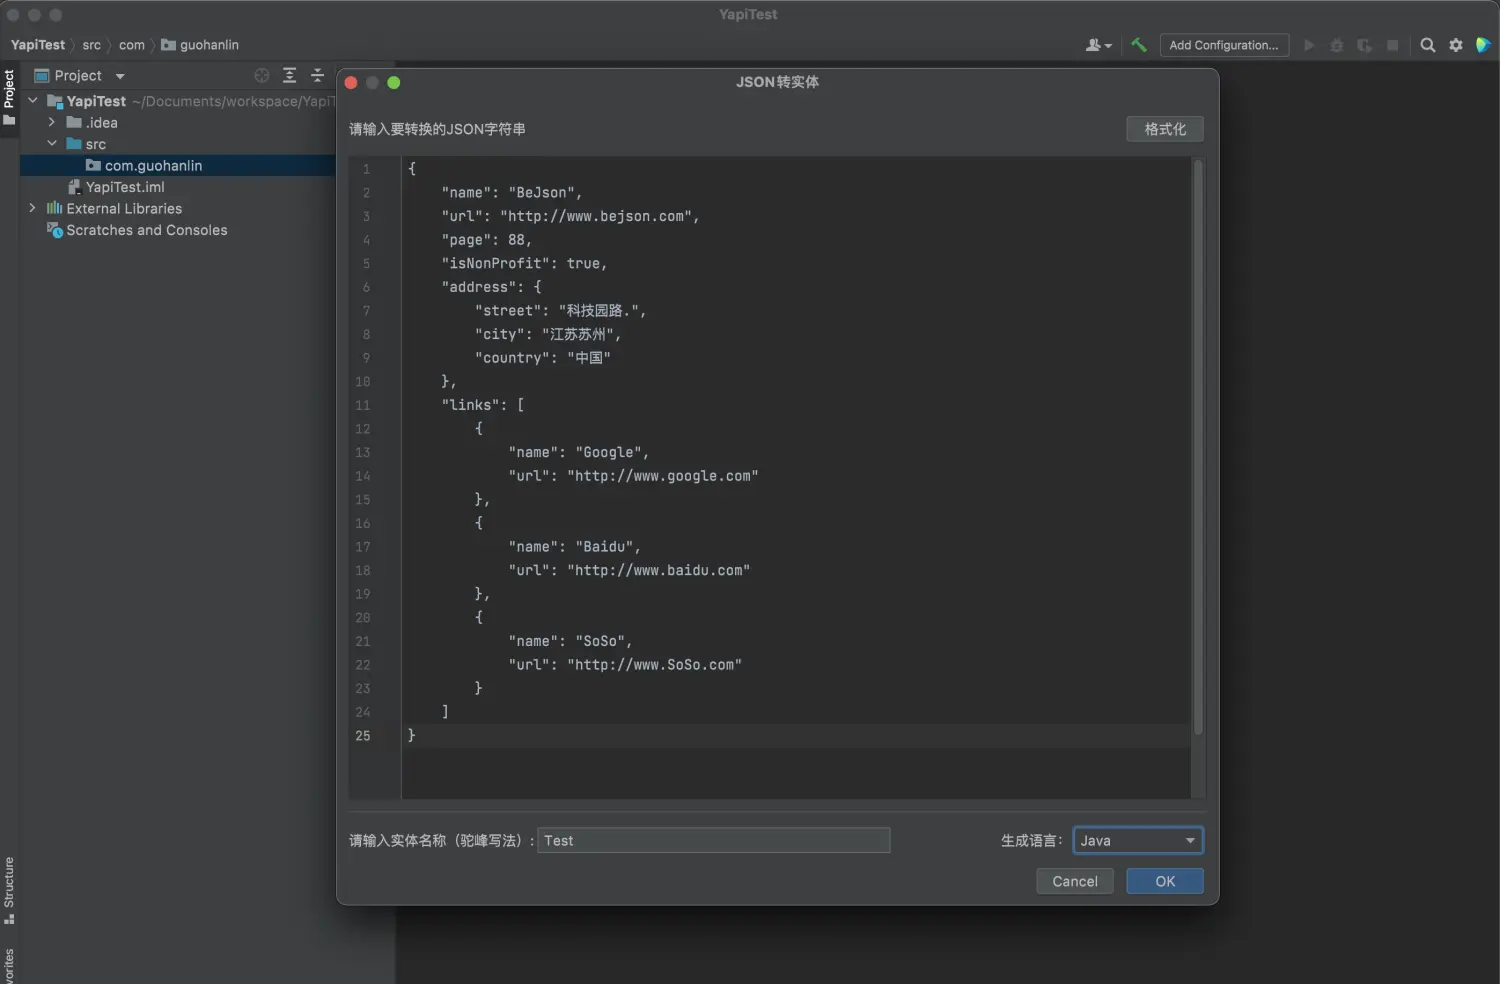Click line number 25 in gutter
The height and width of the screenshot is (984, 1500).
(362, 736)
